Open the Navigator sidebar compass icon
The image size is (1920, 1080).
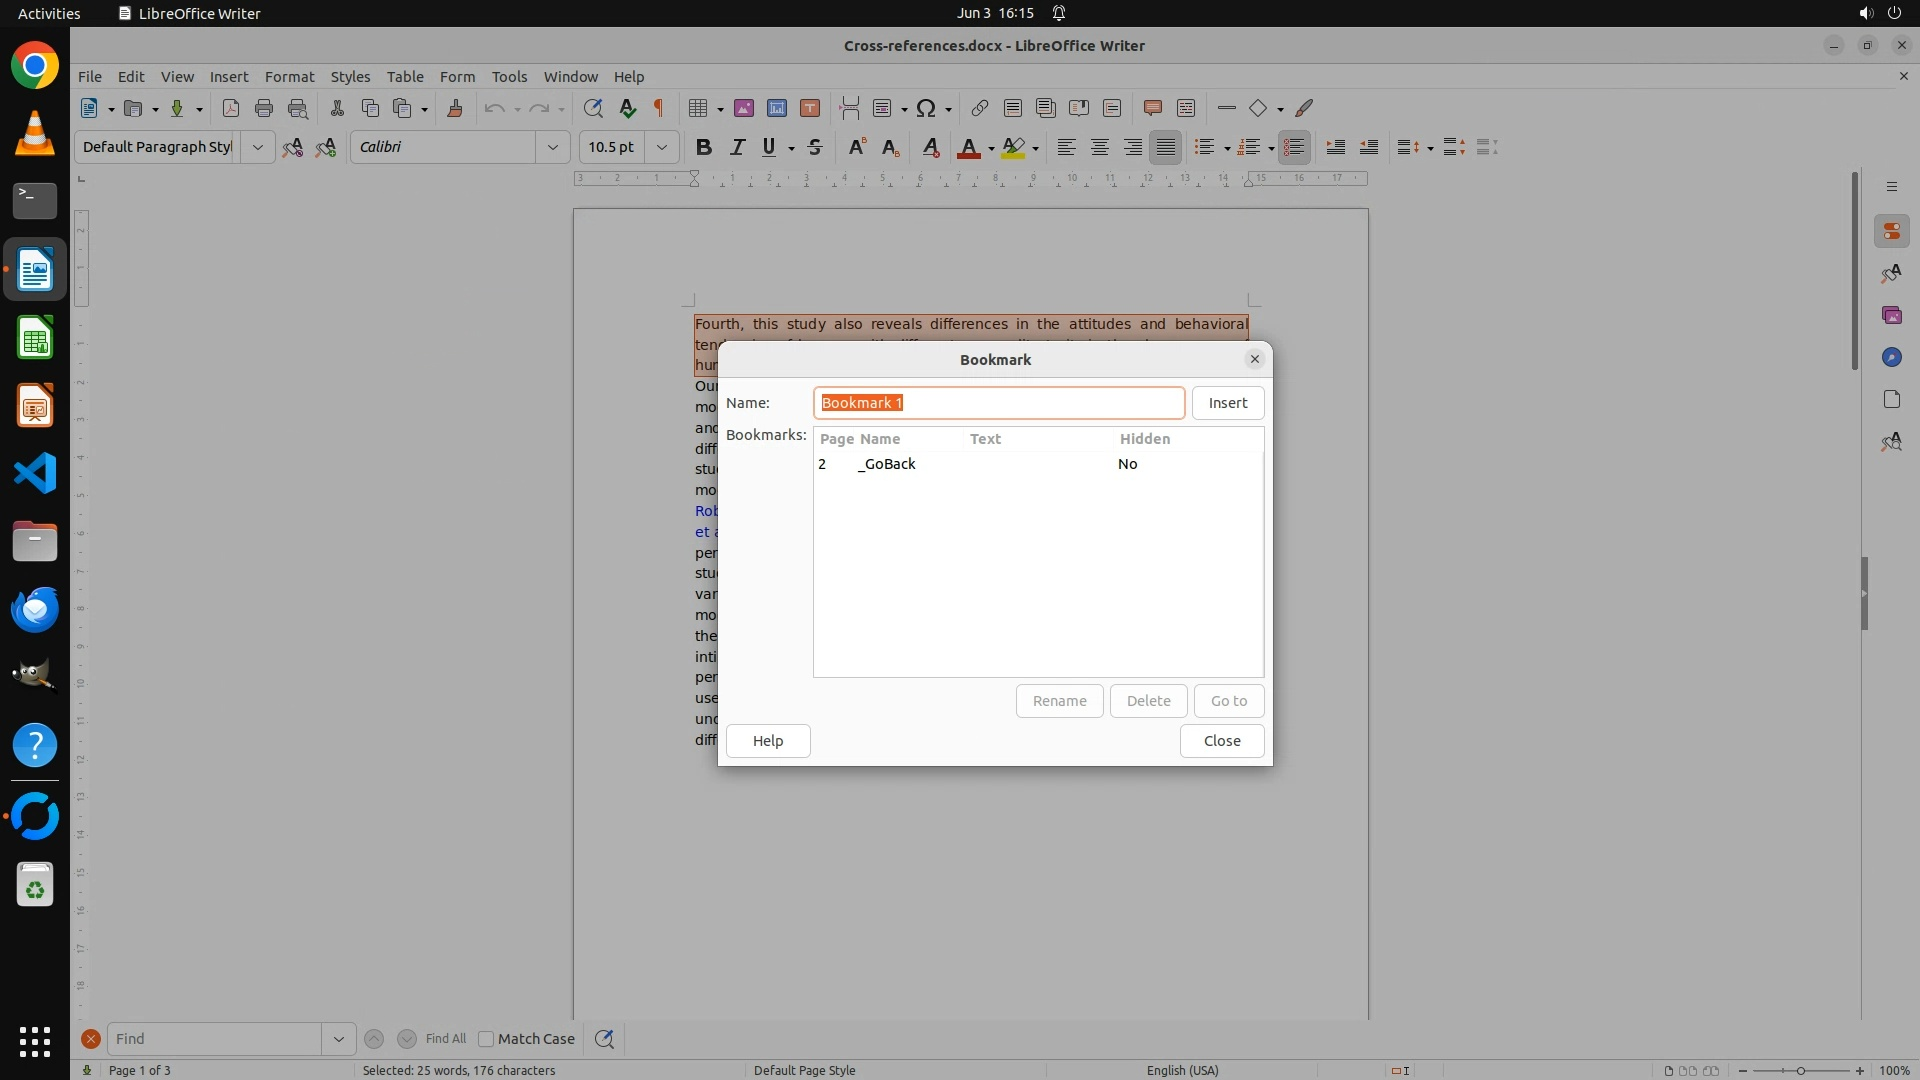[1891, 357]
